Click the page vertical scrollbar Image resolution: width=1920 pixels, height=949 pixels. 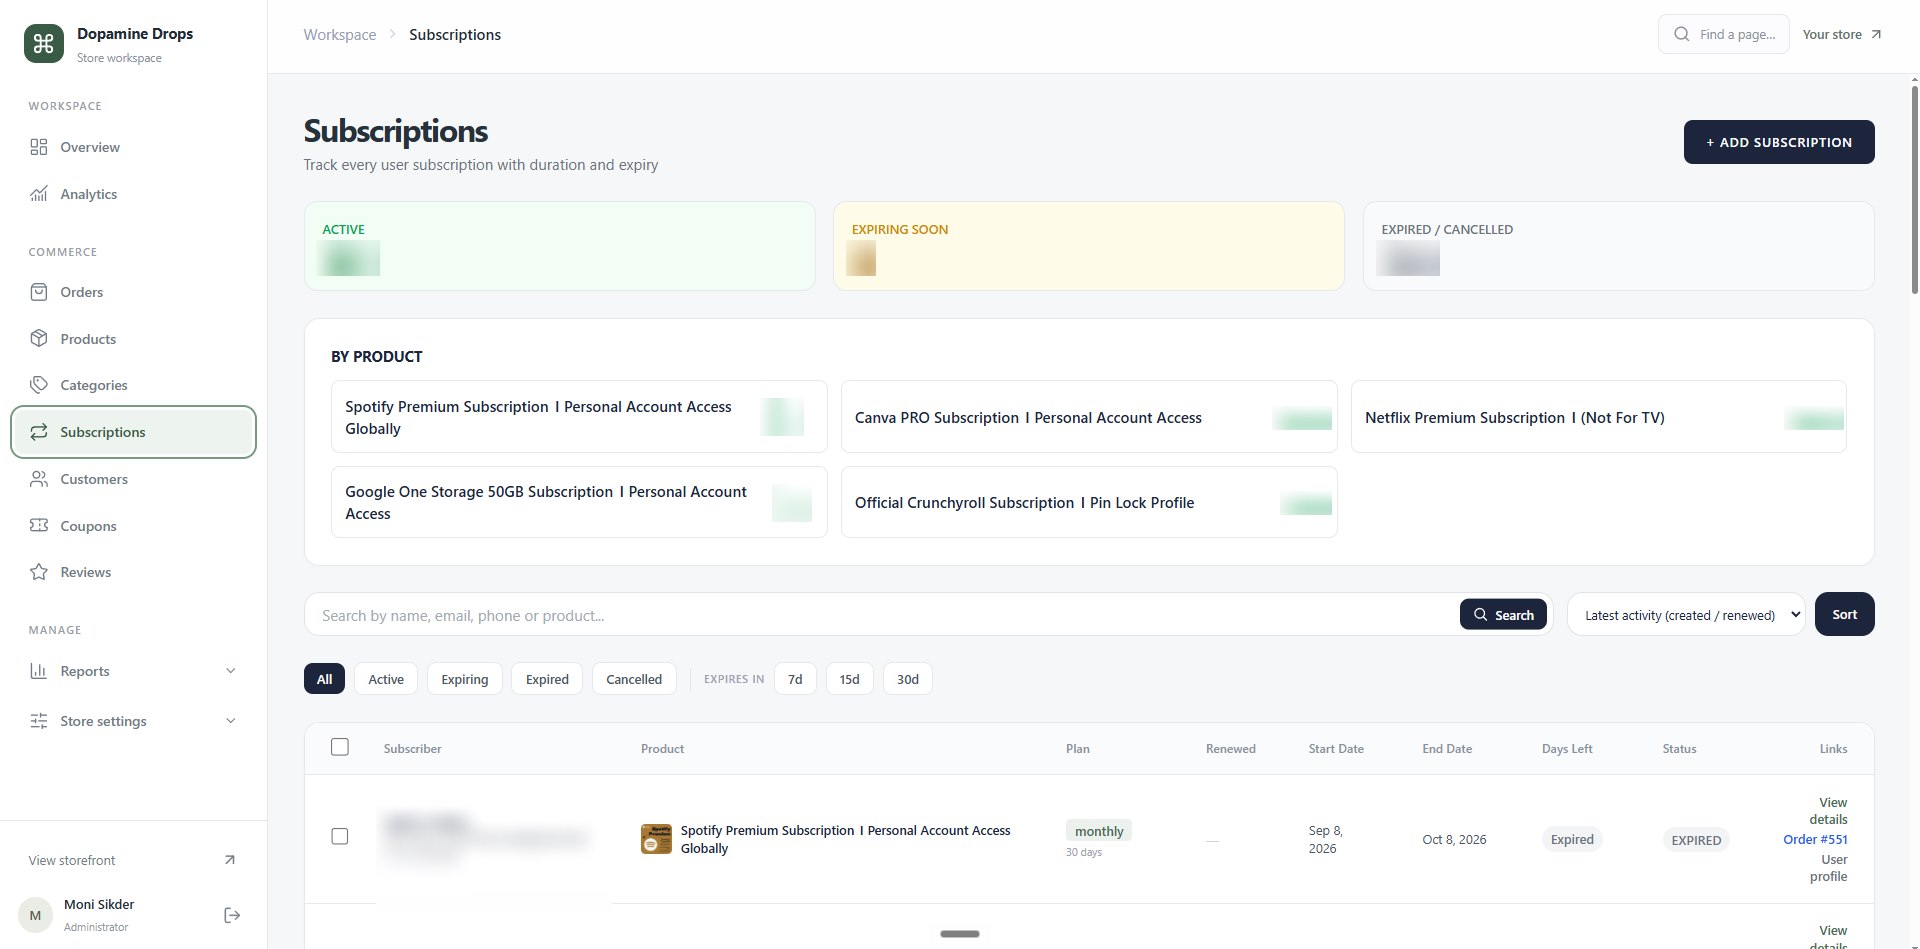(1913, 190)
